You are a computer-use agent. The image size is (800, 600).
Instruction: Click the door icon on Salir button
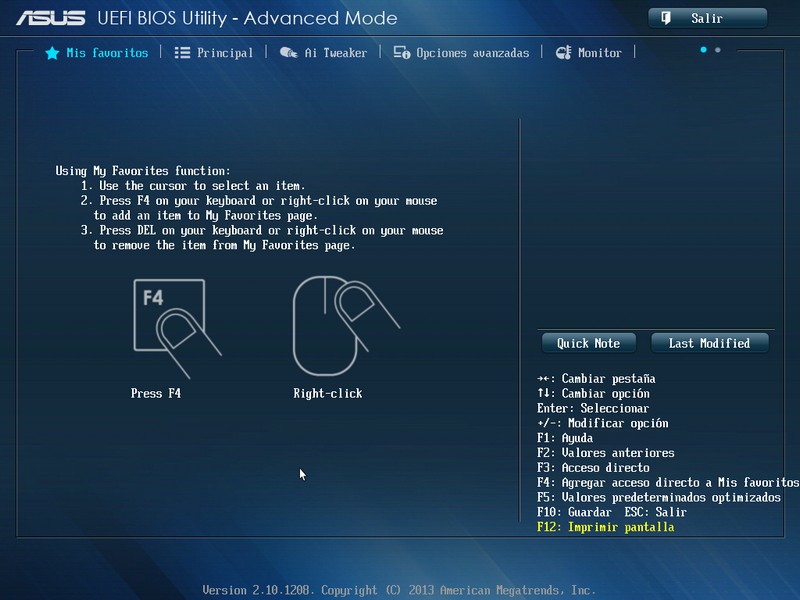665,18
